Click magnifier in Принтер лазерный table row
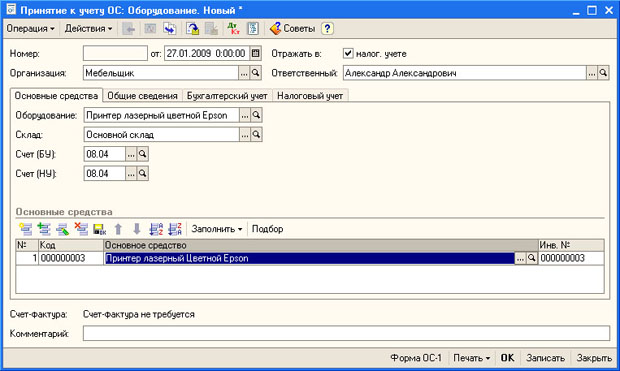This screenshot has width=620, height=371. (532, 258)
